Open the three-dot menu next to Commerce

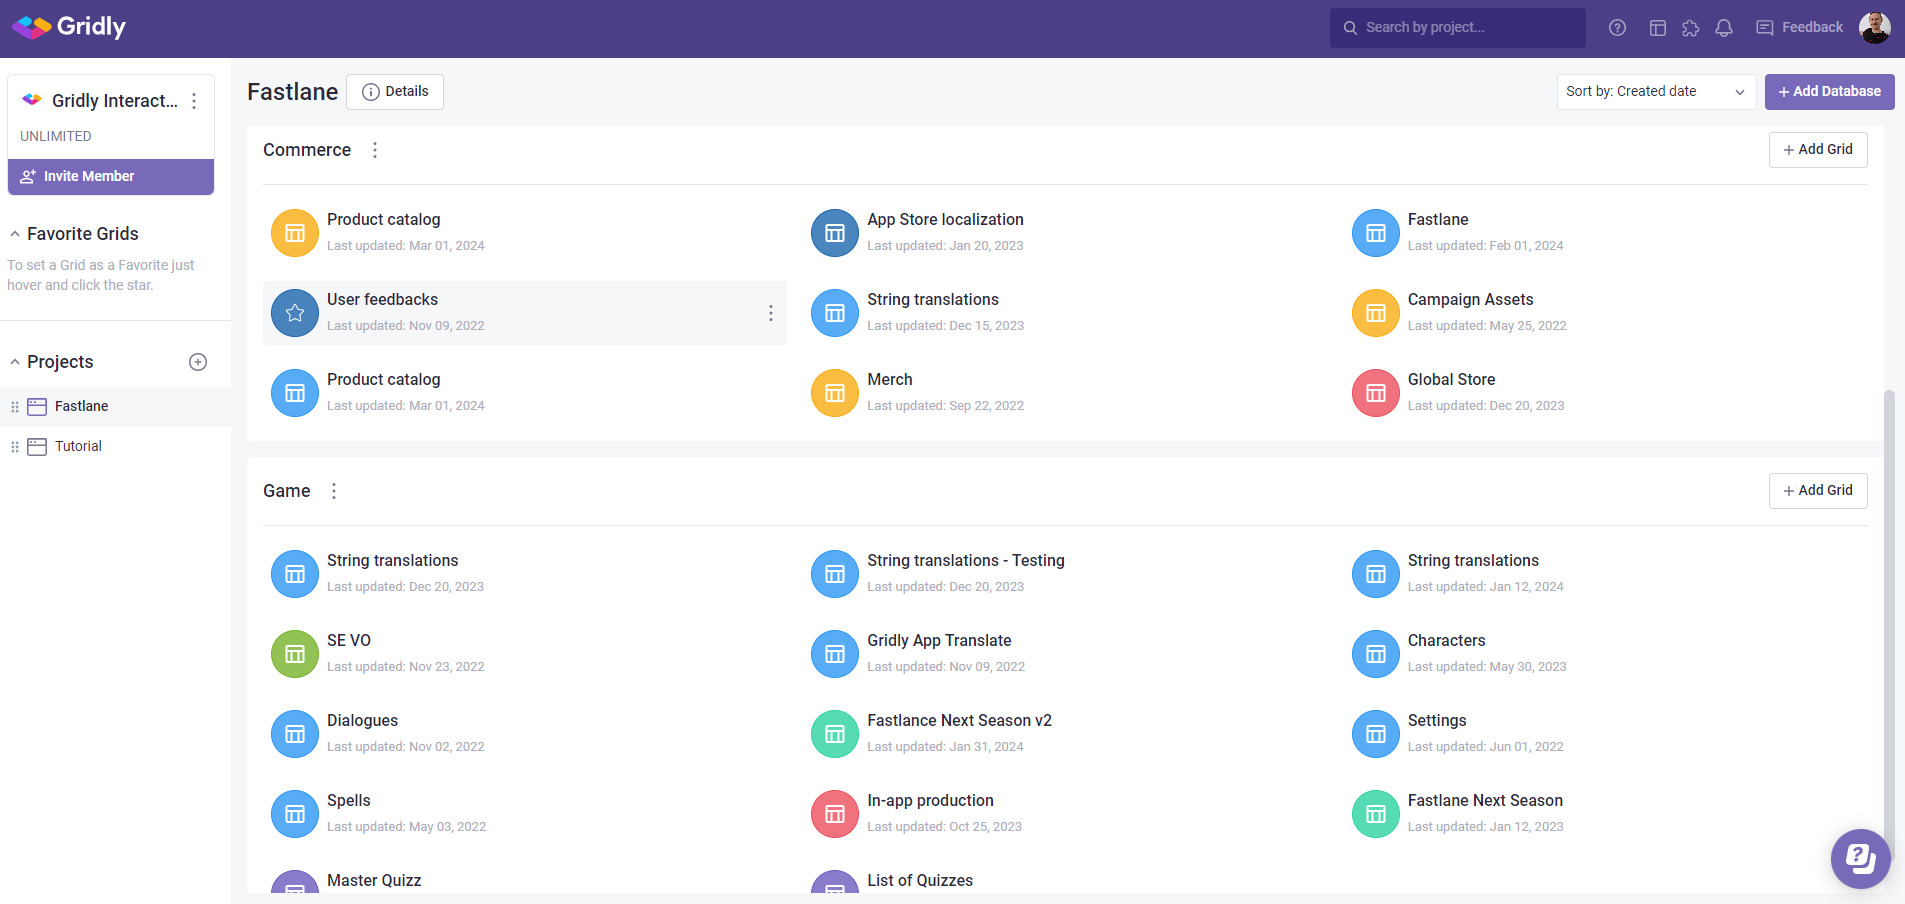(x=374, y=149)
